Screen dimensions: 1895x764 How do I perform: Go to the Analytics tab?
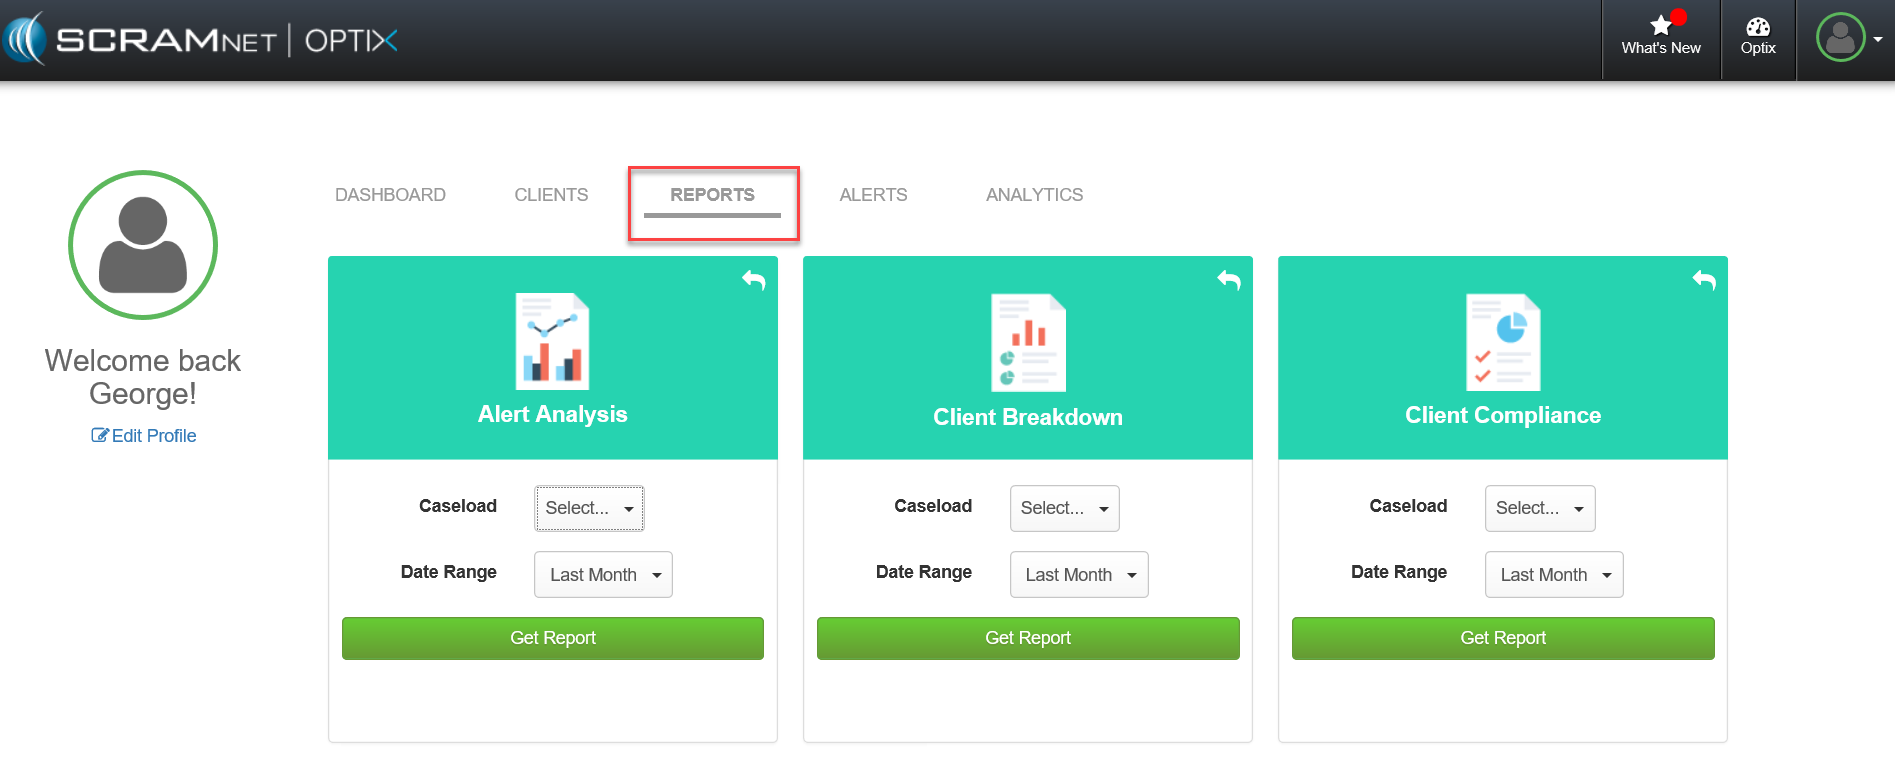1034,195
